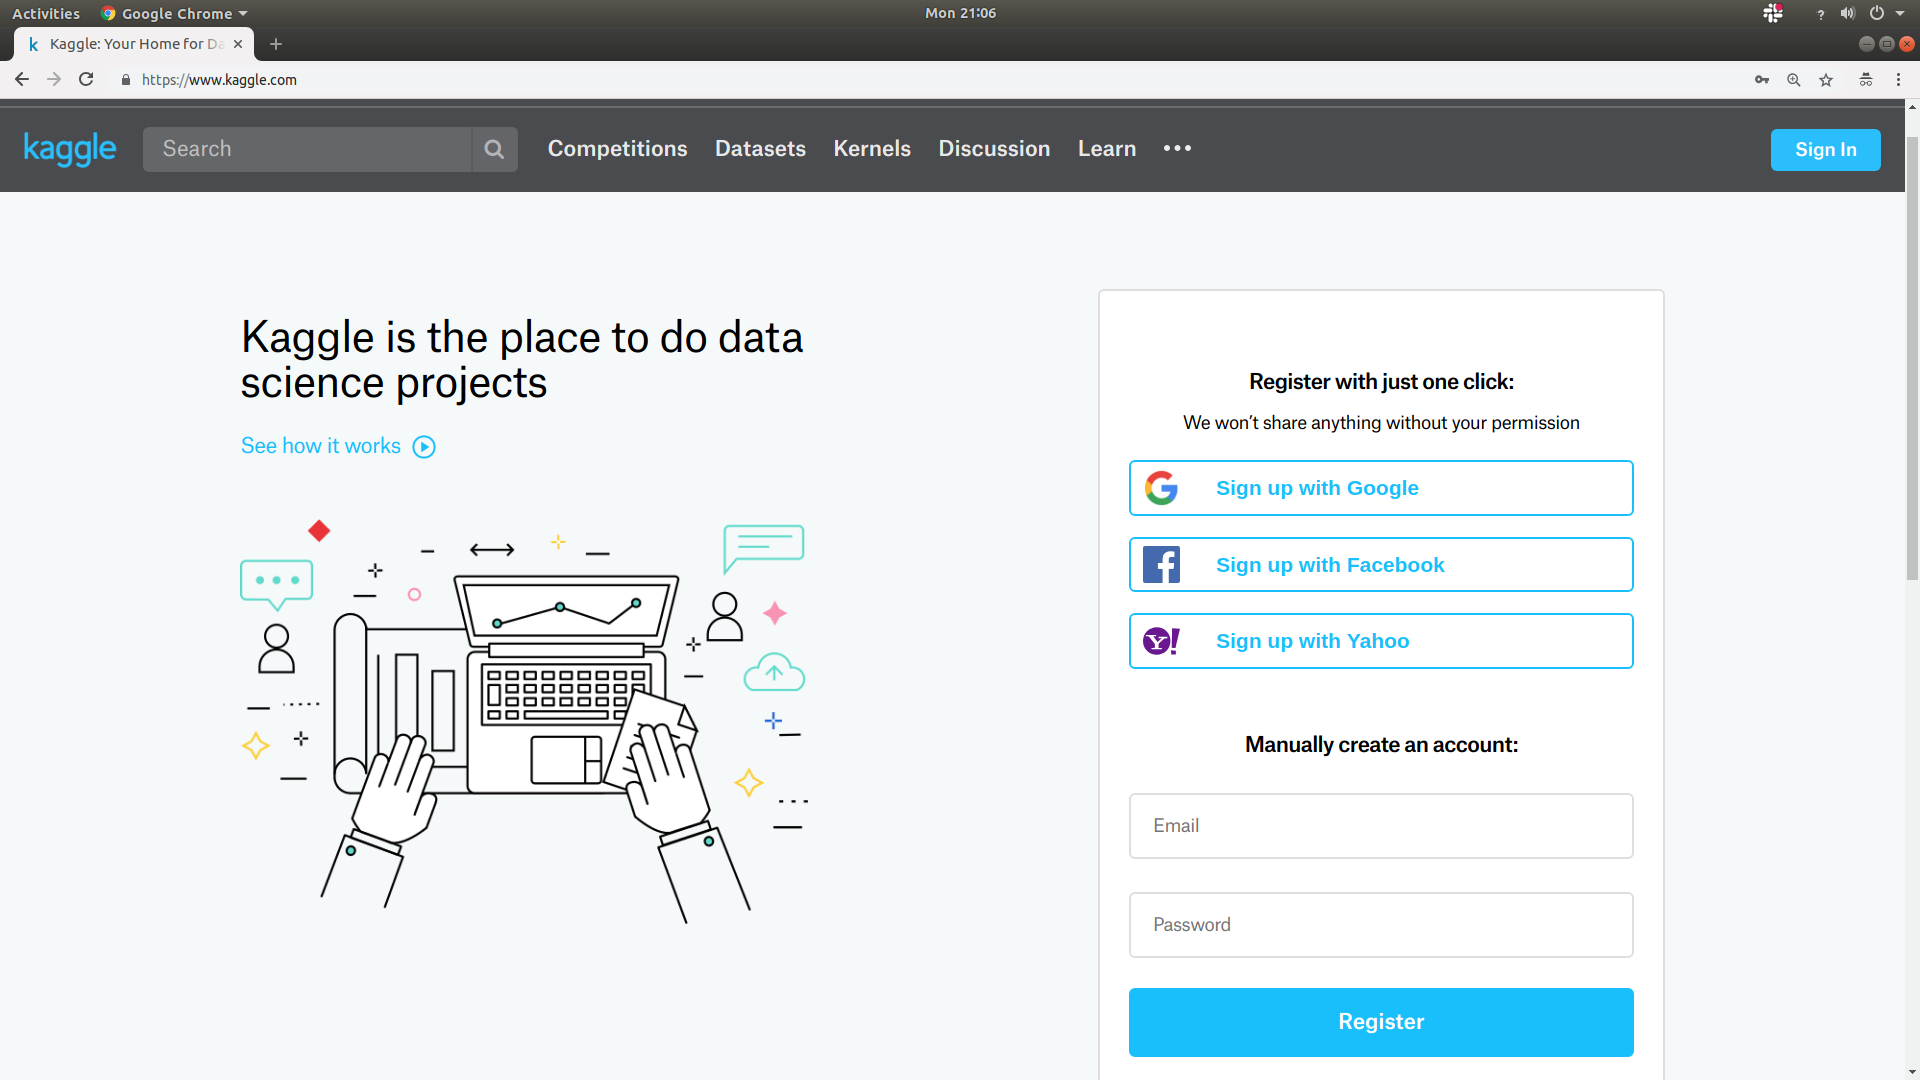Viewport: 1920px width, 1080px height.
Task: Open the Competitions nav item
Action: pos(617,149)
